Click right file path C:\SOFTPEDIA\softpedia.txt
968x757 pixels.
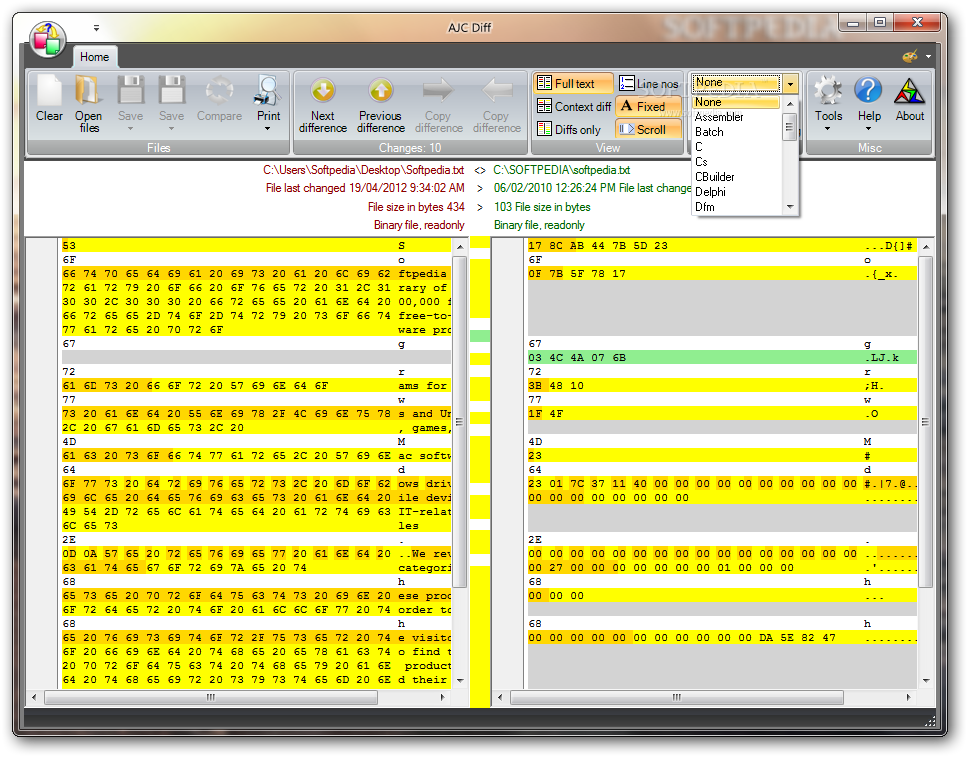(561, 170)
